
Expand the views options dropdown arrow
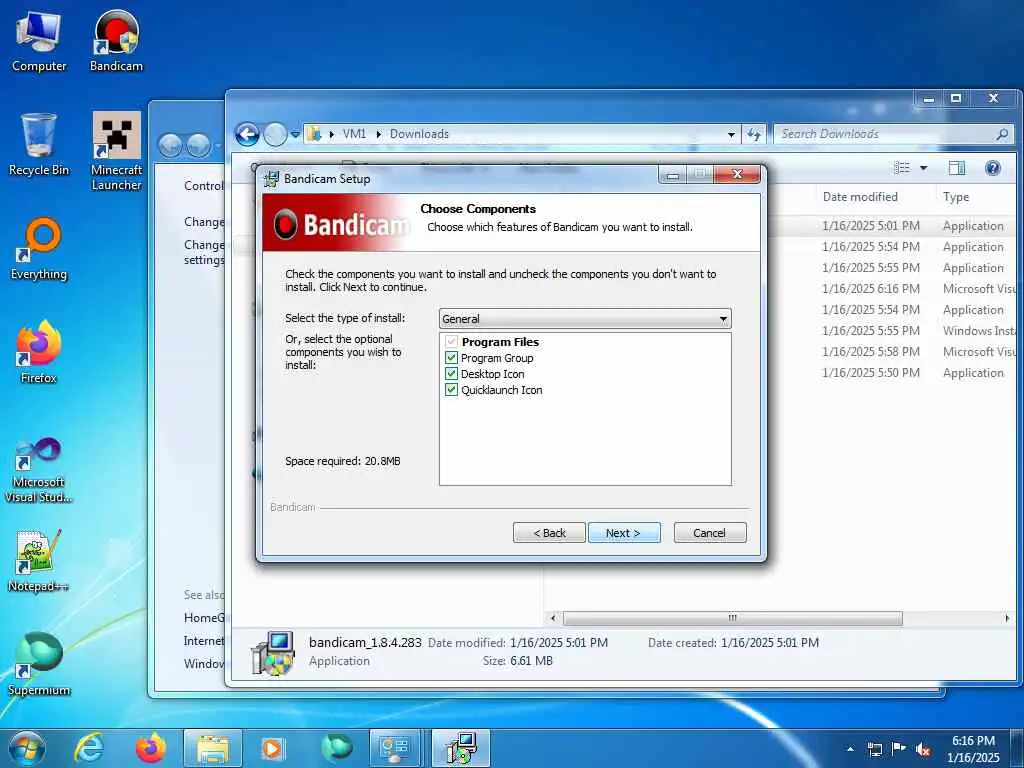tap(923, 168)
